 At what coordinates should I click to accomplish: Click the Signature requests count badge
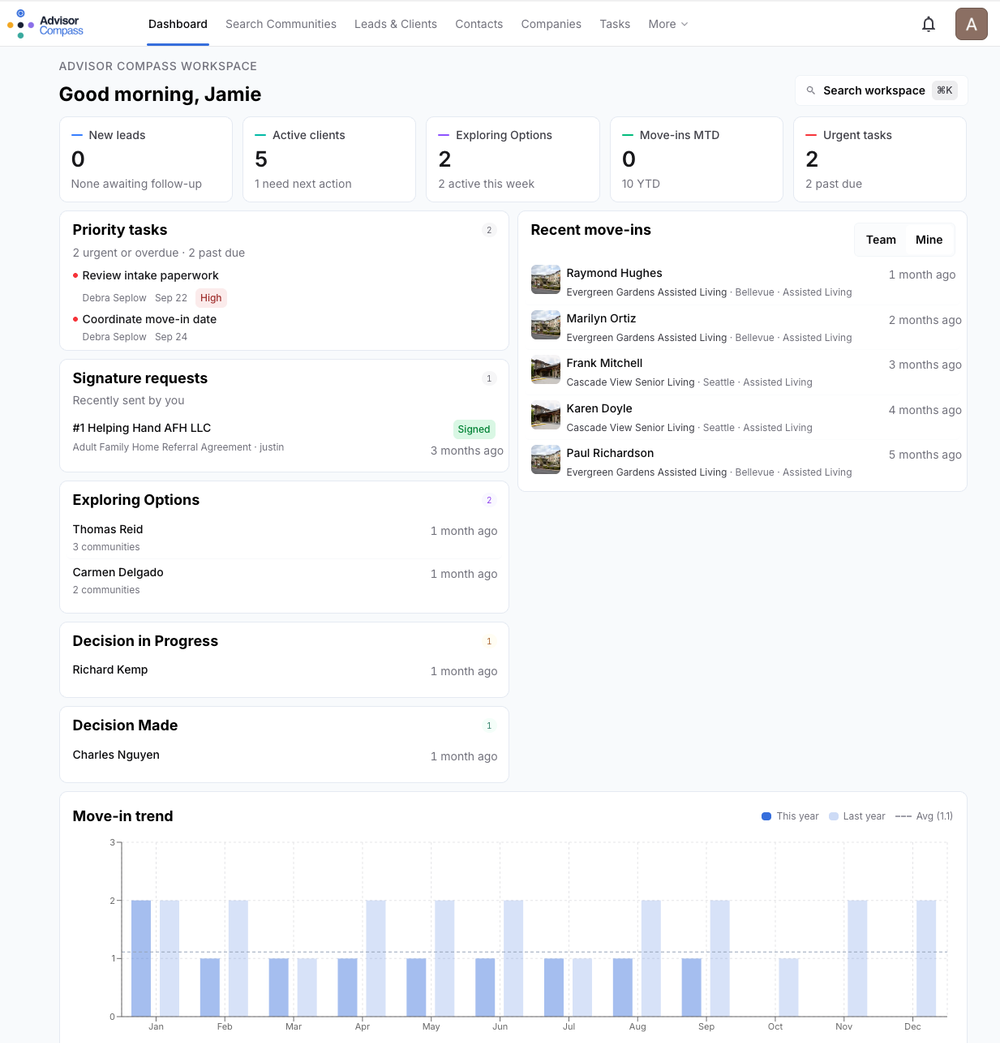(488, 378)
